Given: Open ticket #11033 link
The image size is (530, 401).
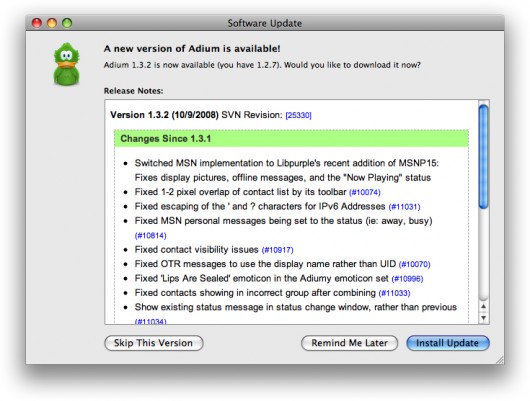Looking at the screenshot, I should pyautogui.click(x=394, y=293).
